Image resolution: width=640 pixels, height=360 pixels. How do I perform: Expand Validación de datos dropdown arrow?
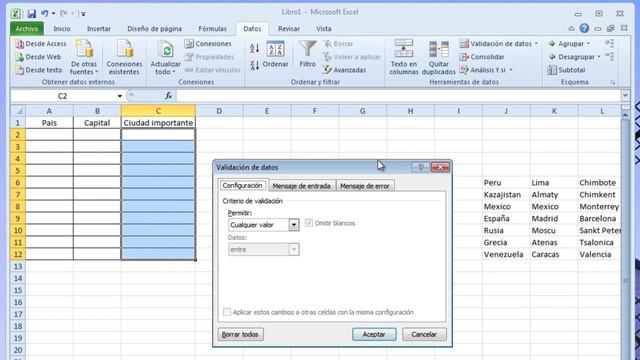pos(536,44)
